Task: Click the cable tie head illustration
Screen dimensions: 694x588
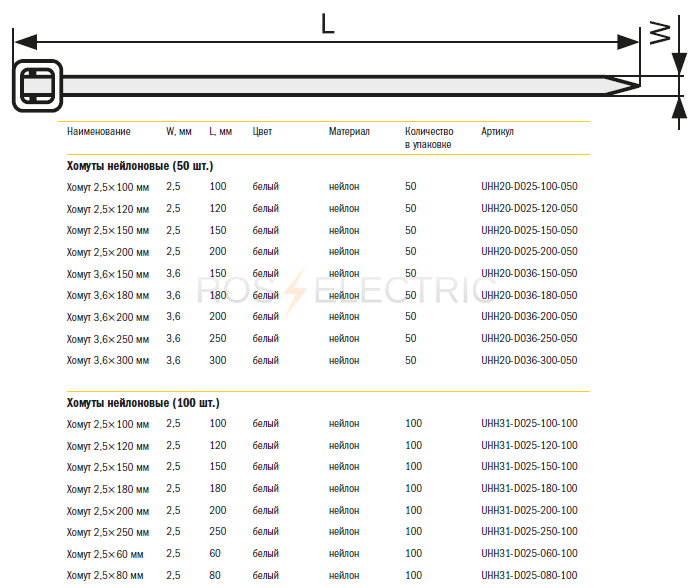Action: pos(38,86)
